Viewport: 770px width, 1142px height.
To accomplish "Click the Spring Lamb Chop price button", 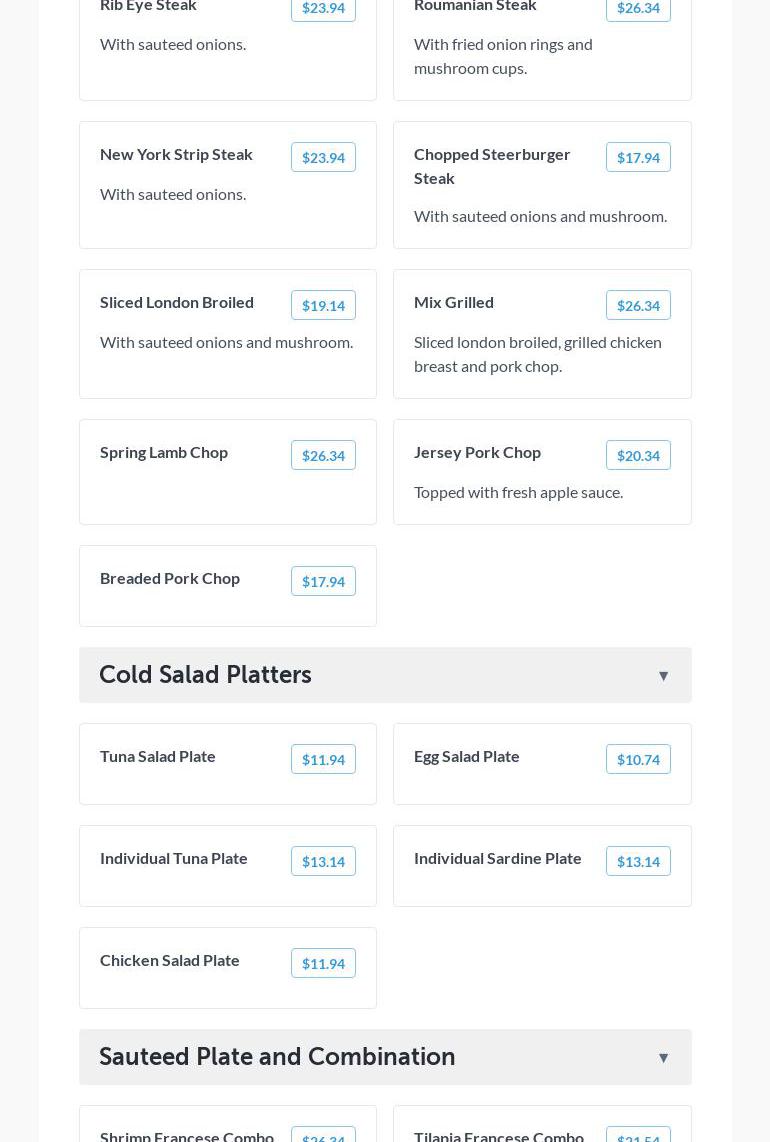I will pyautogui.click(x=323, y=456).
